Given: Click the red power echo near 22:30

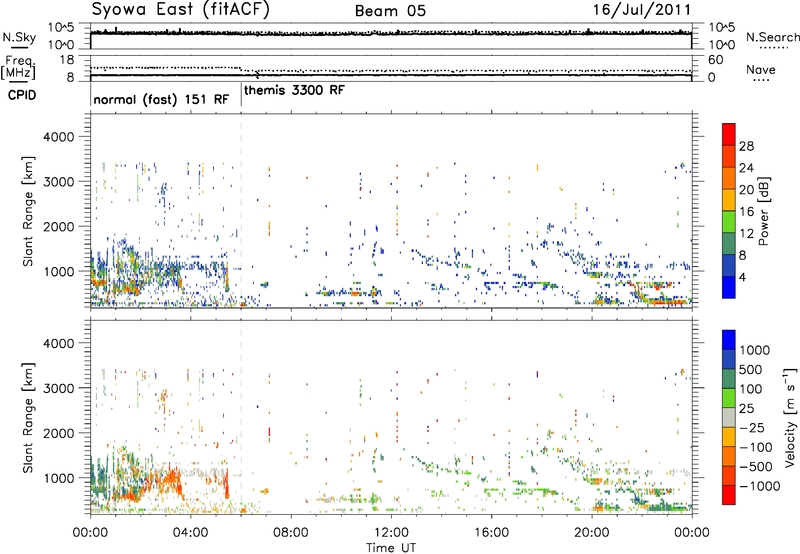Looking at the screenshot, I should 668,302.
